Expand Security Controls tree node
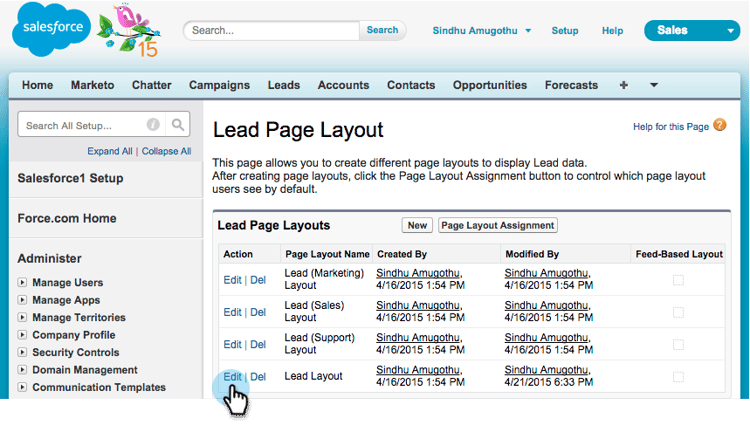The width and height of the screenshot is (750, 425). pos(22,352)
